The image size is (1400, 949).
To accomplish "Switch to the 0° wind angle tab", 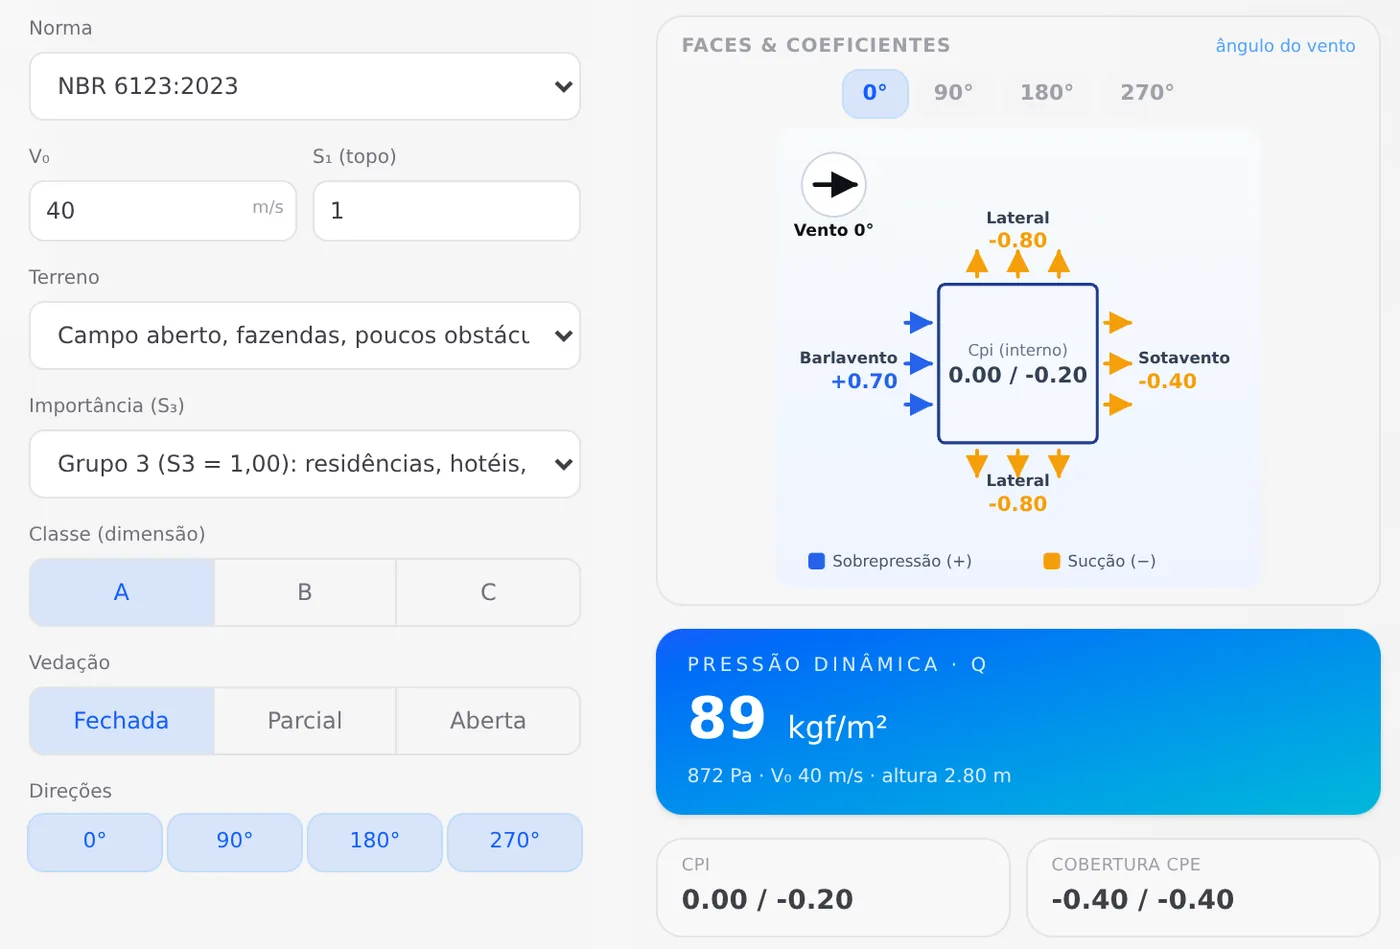I will (875, 93).
